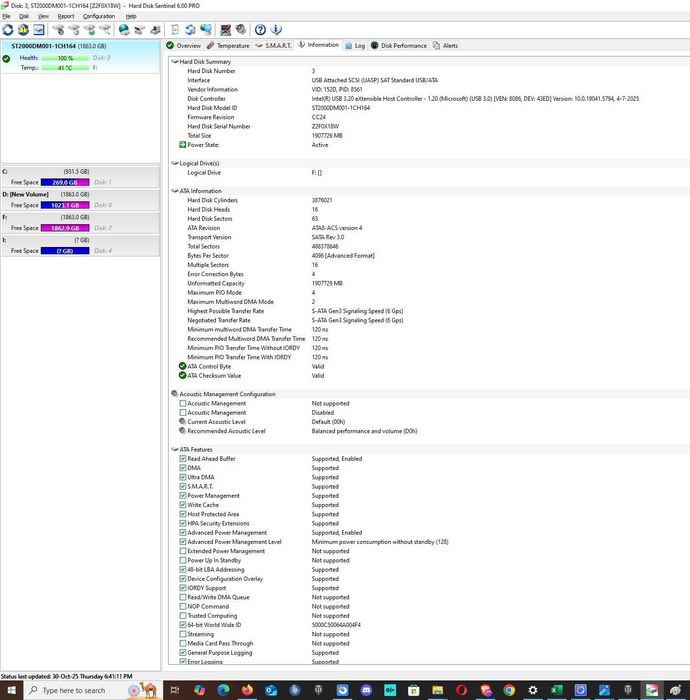
Task: Click the green globe toolbar icon
Action: [124, 30]
